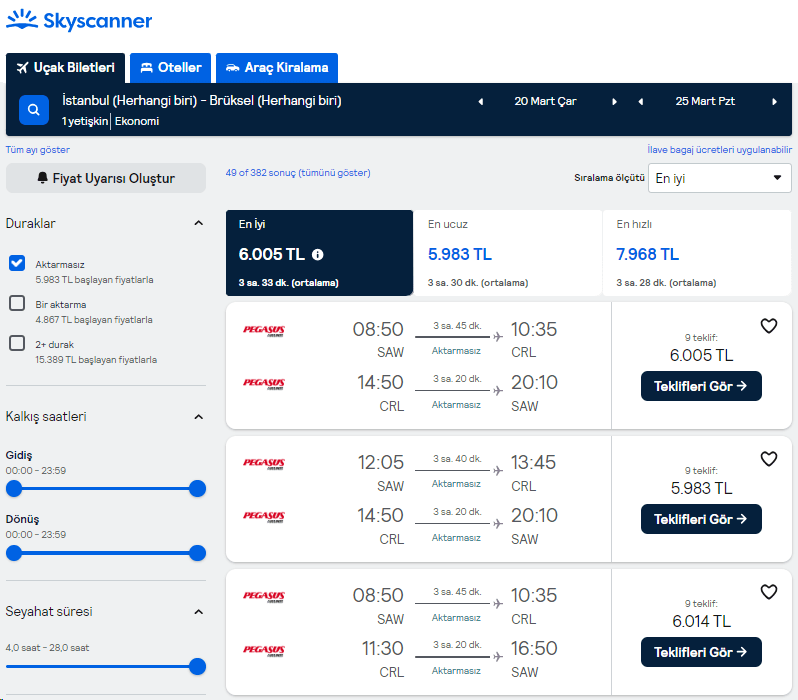Screen dimensions: 798x700
Task: Collapse the Duraklar filter section
Action: coord(198,224)
